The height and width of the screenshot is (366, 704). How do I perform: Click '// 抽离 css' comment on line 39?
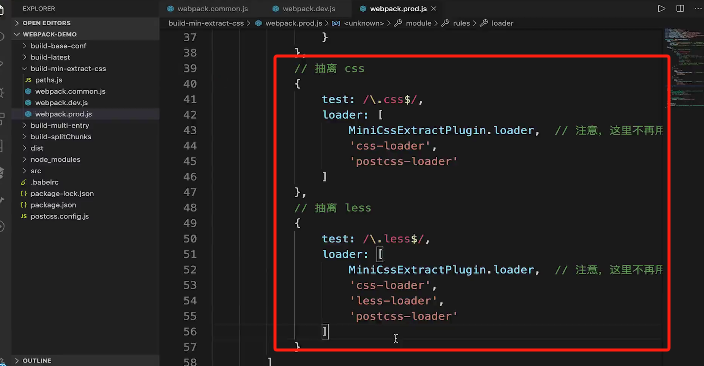(329, 68)
